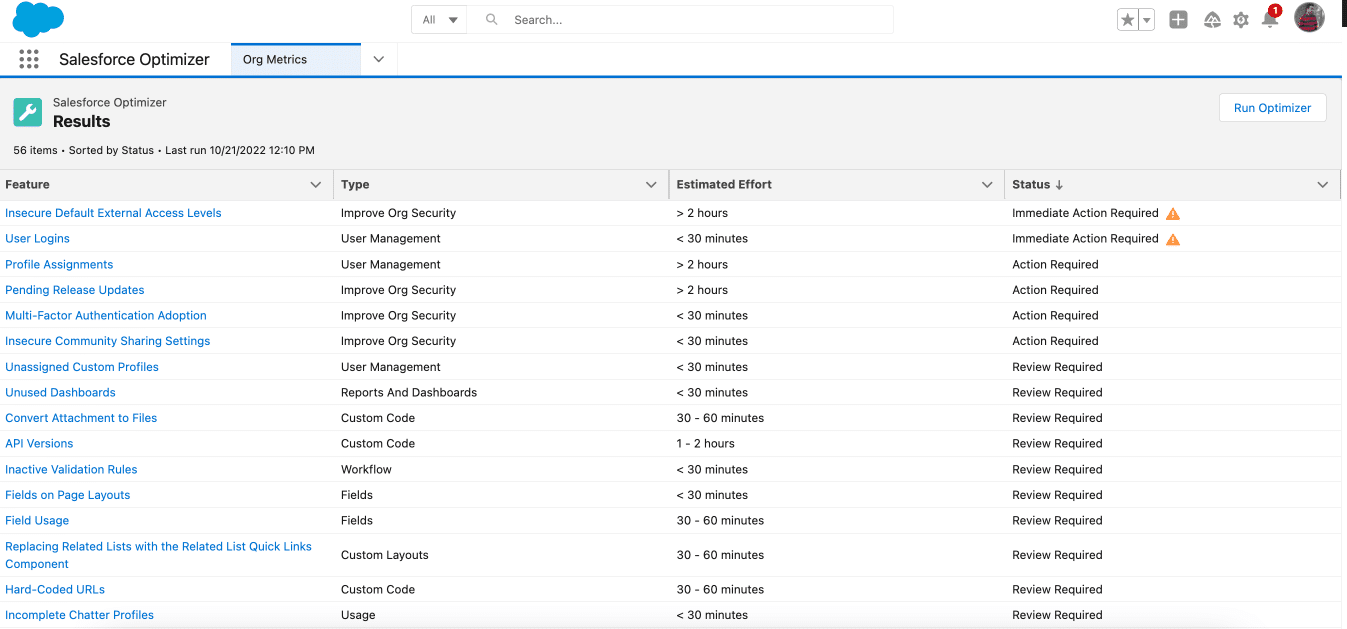Open the User Logins feature link
The height and width of the screenshot is (629, 1347).
[x=37, y=239]
